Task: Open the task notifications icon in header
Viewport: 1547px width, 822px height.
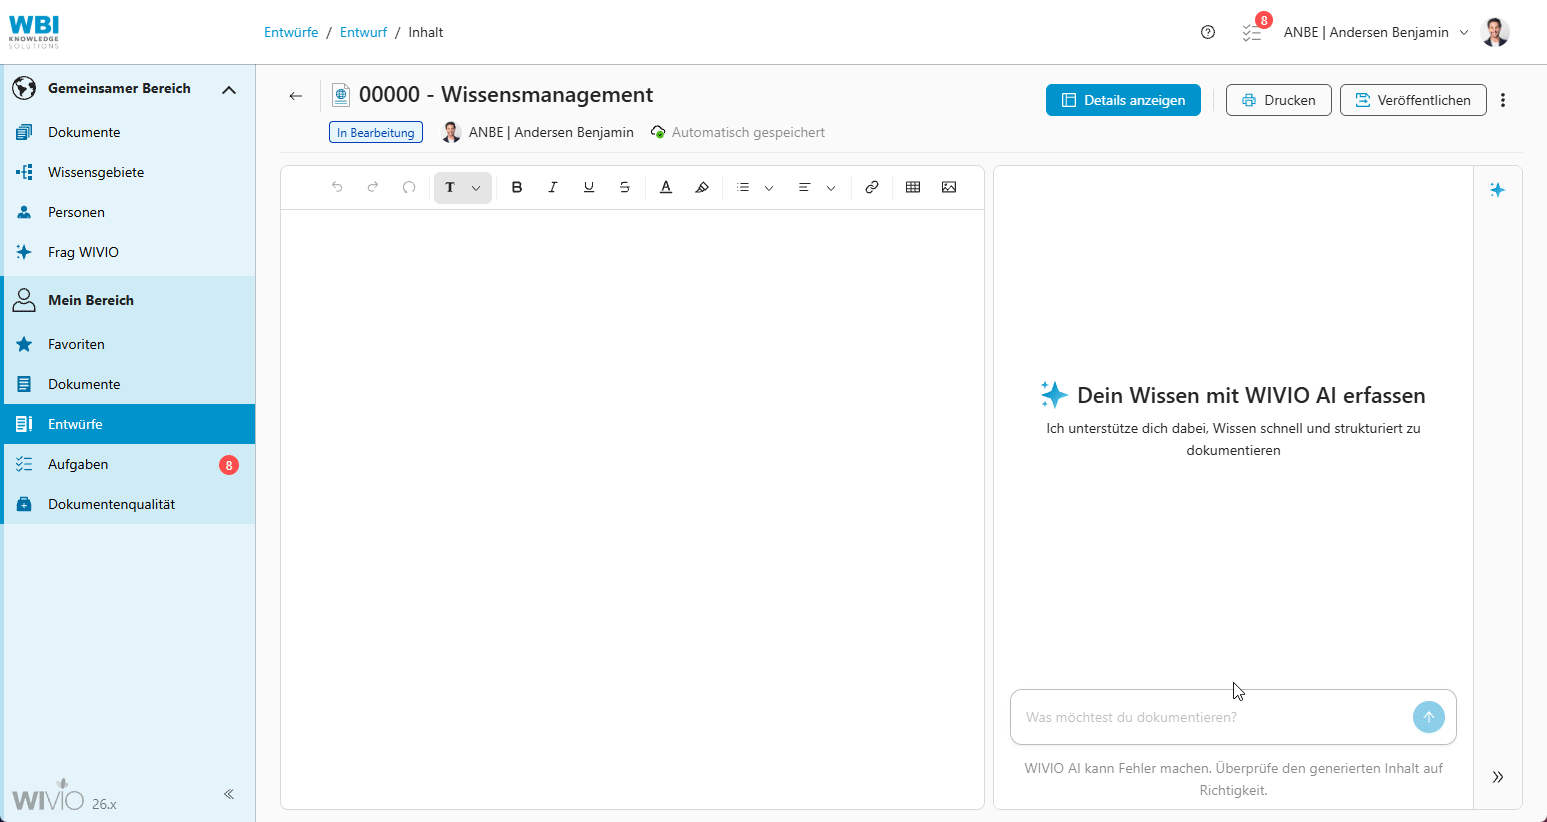Action: (1253, 32)
